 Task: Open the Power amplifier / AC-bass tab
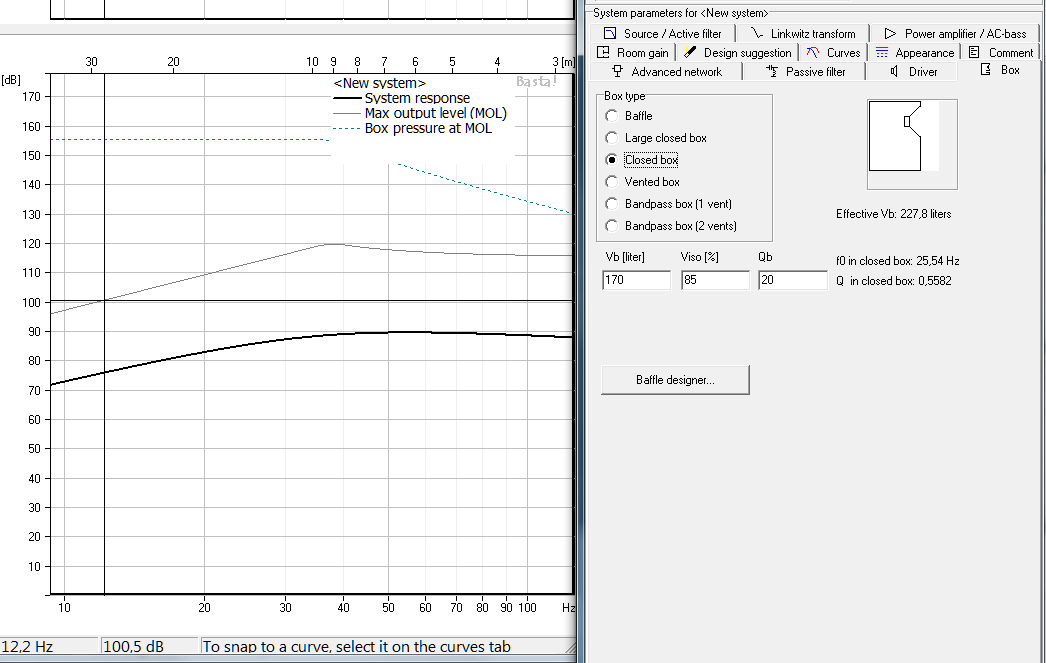point(955,33)
